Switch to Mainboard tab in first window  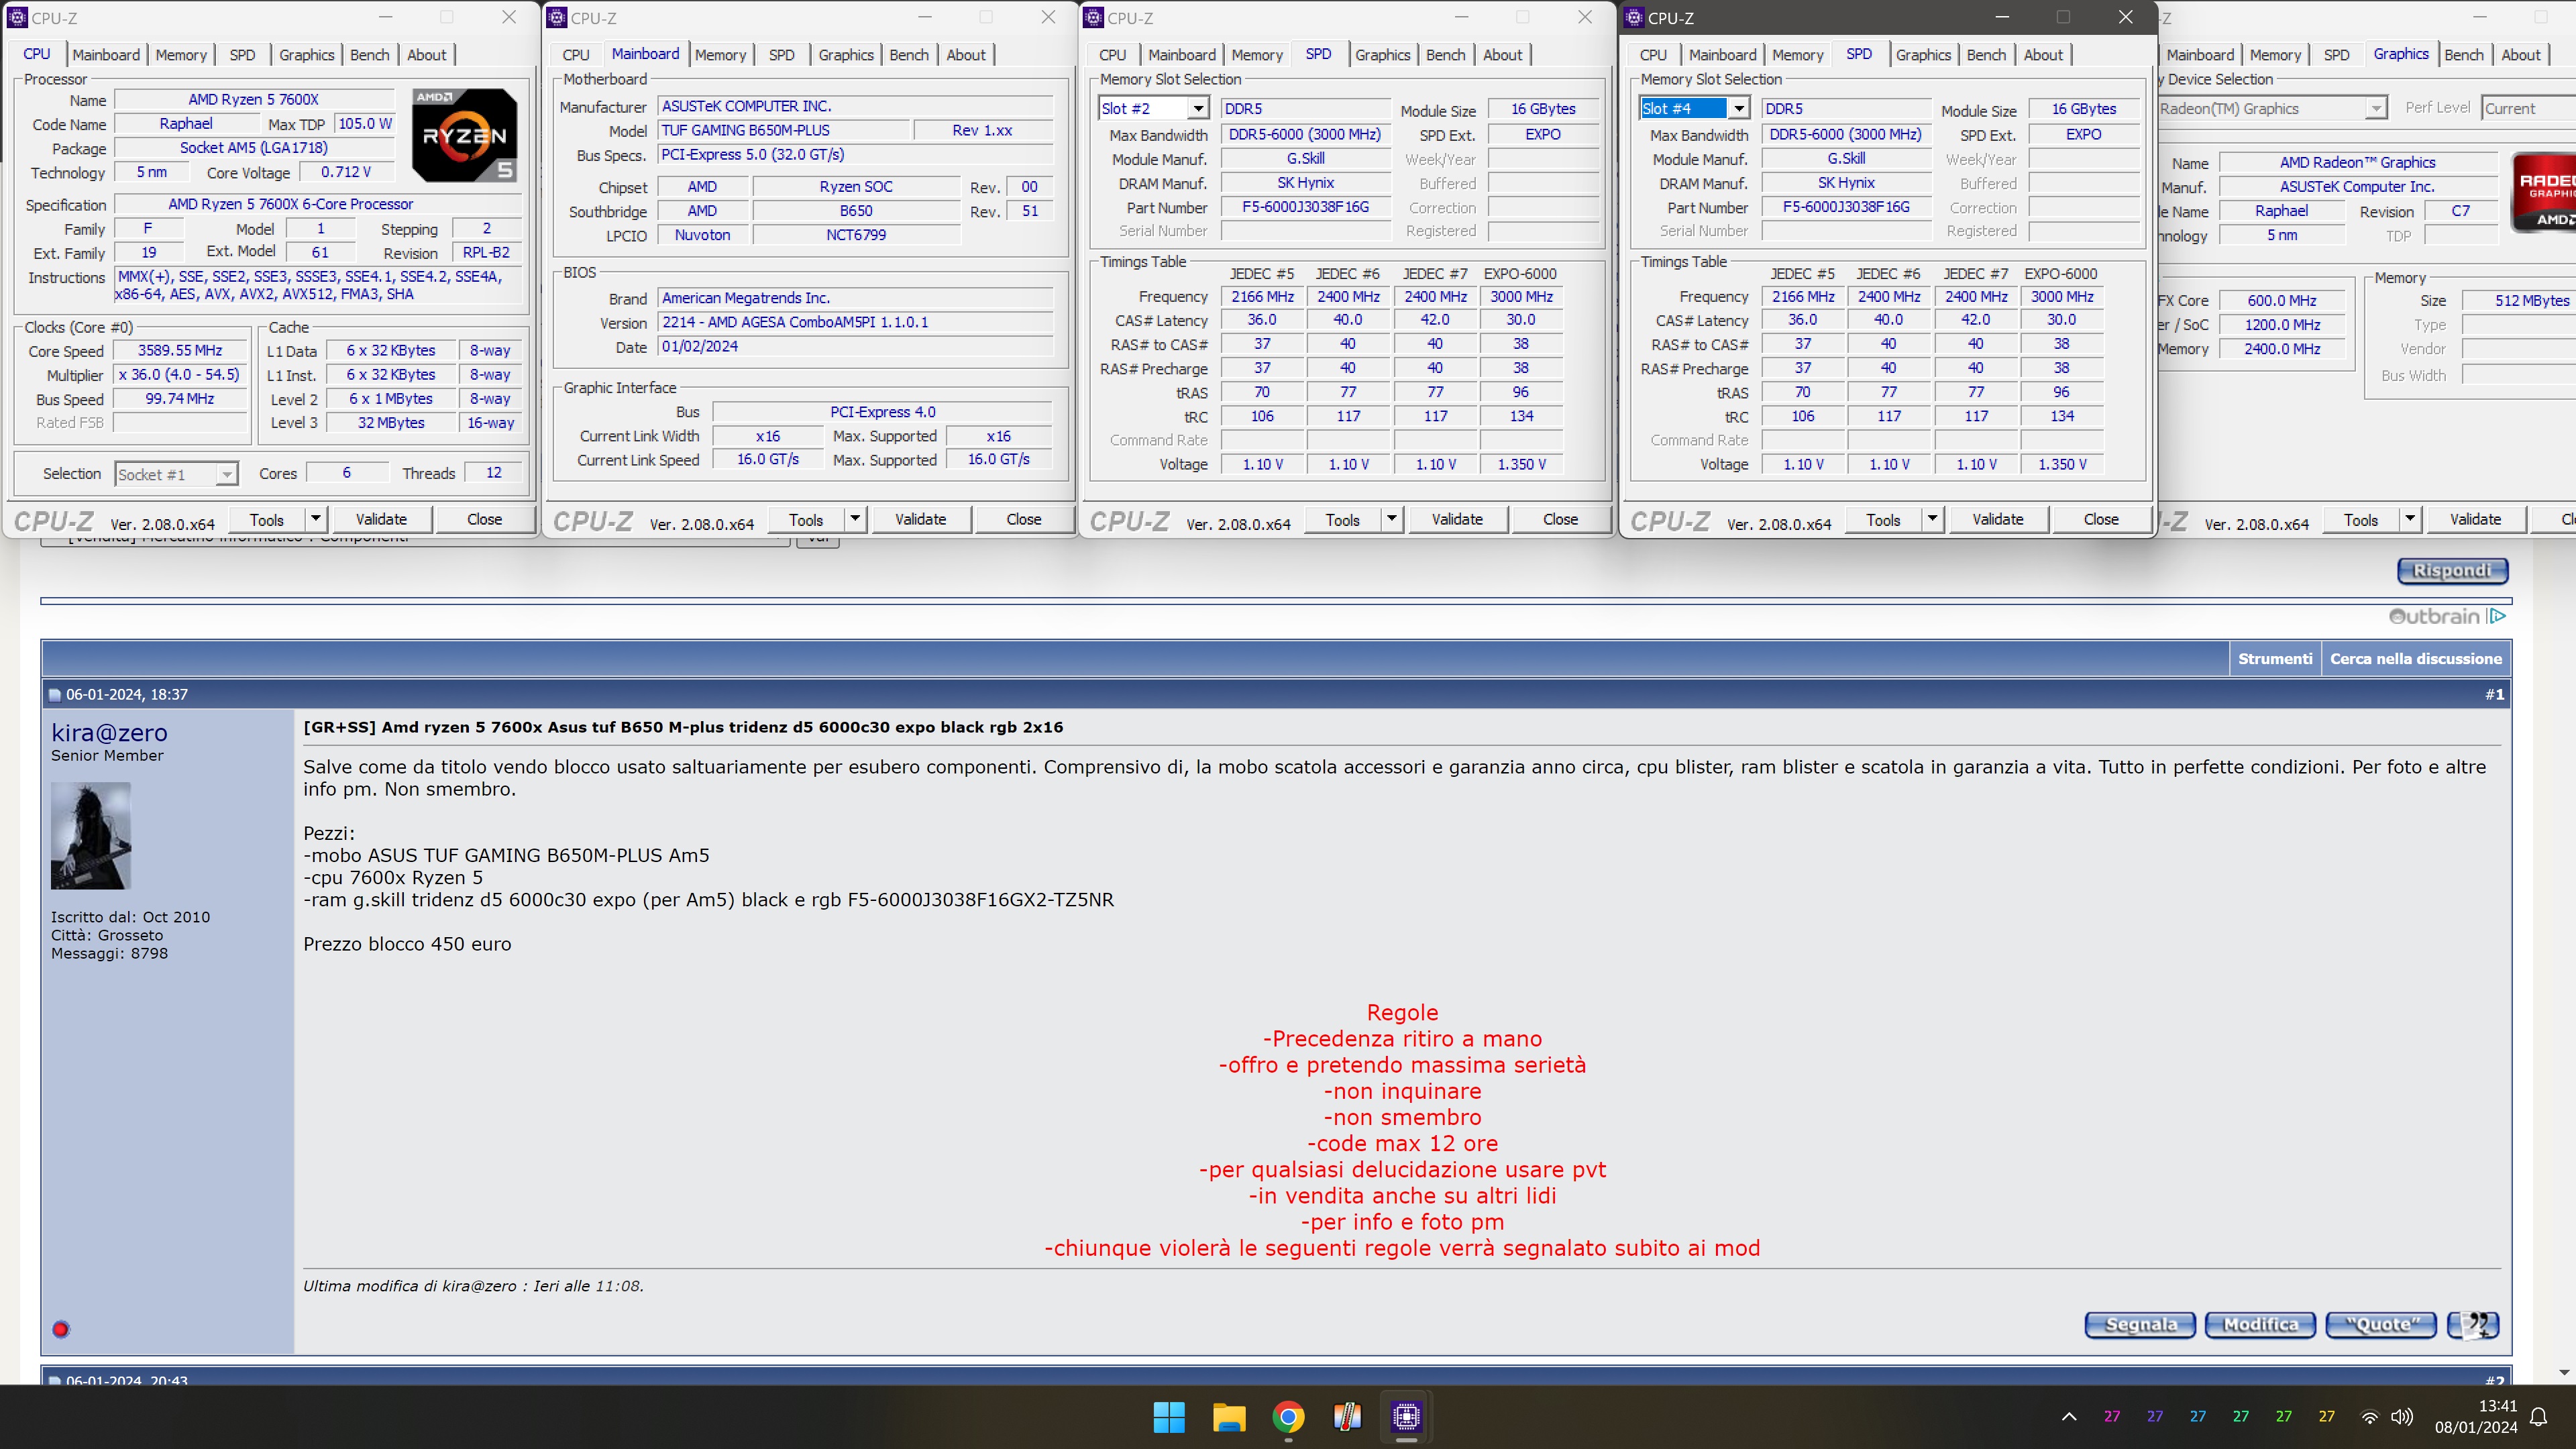(x=106, y=55)
